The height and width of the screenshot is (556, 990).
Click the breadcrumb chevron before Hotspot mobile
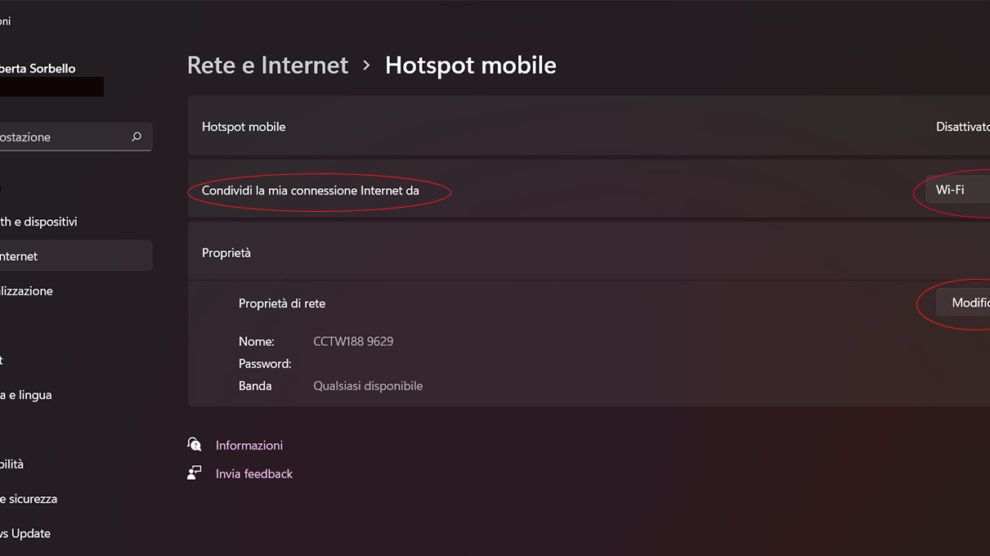pyautogui.click(x=366, y=66)
